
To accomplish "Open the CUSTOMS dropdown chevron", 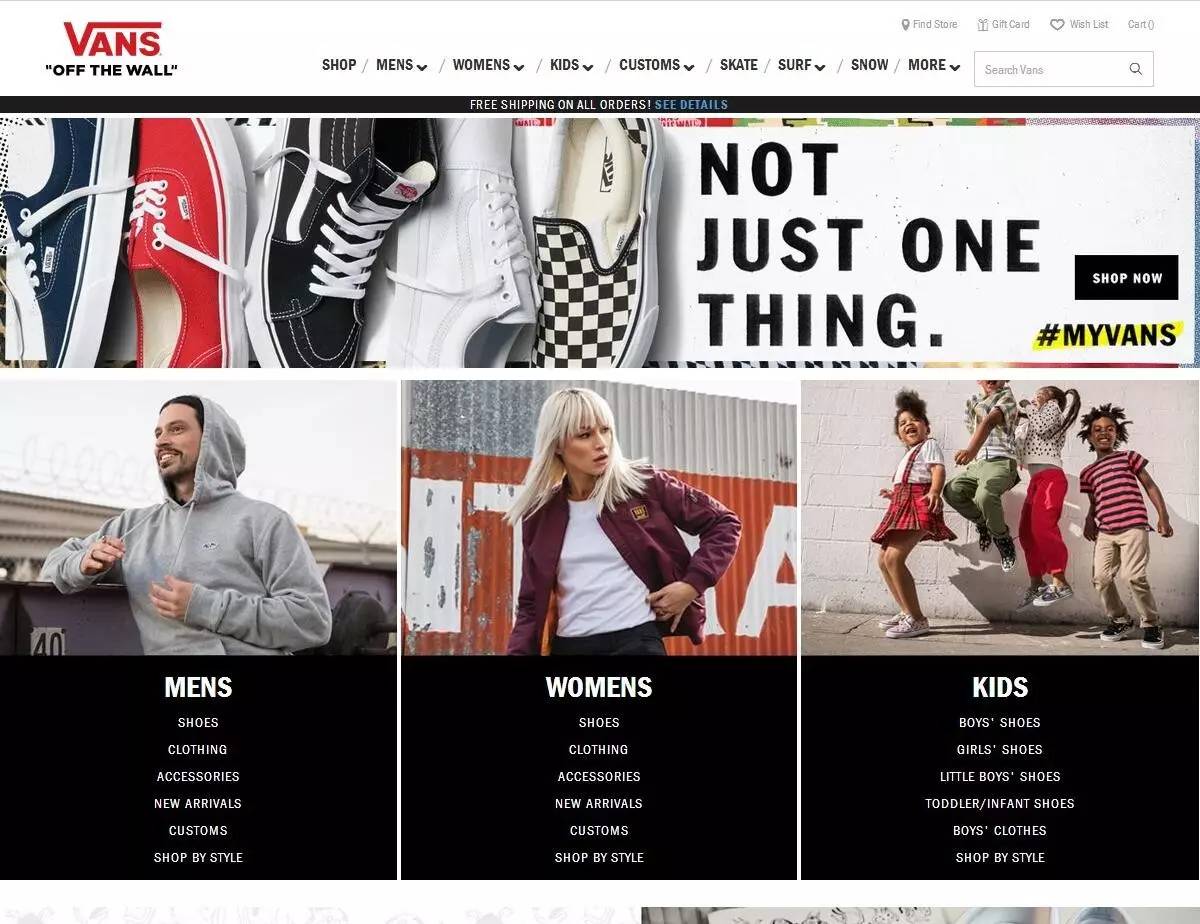I will click(x=688, y=67).
